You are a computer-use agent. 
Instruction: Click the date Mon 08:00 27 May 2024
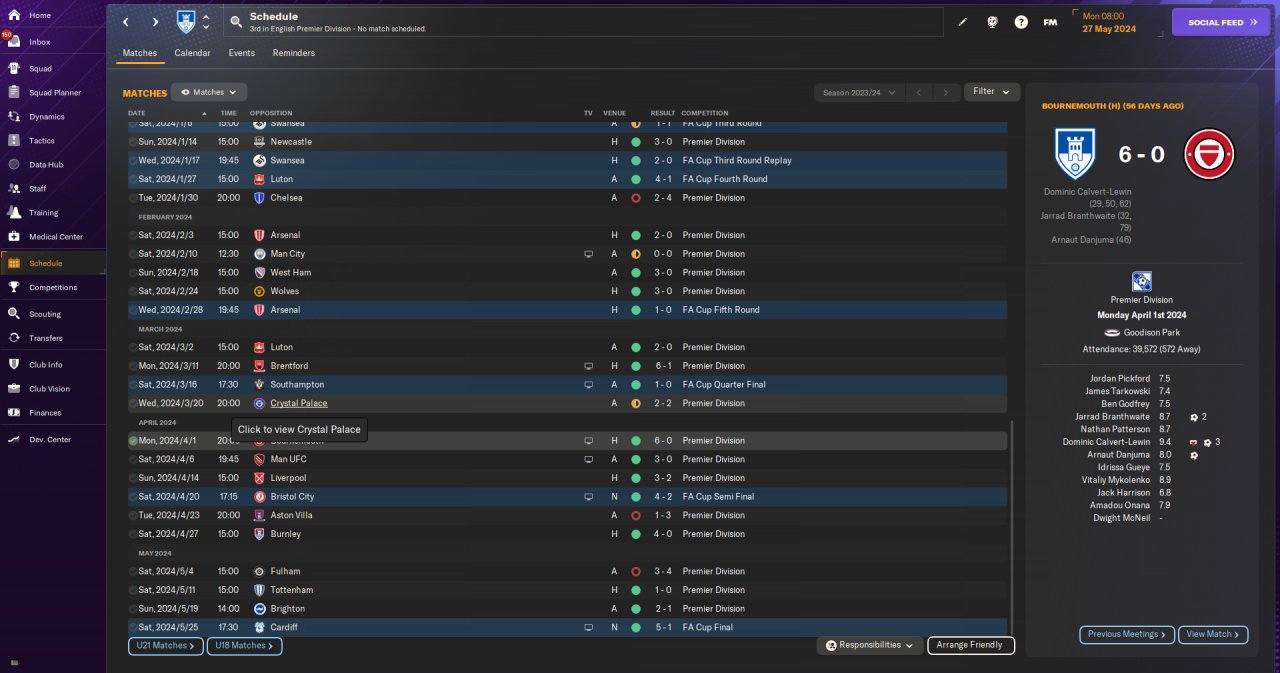click(1111, 22)
